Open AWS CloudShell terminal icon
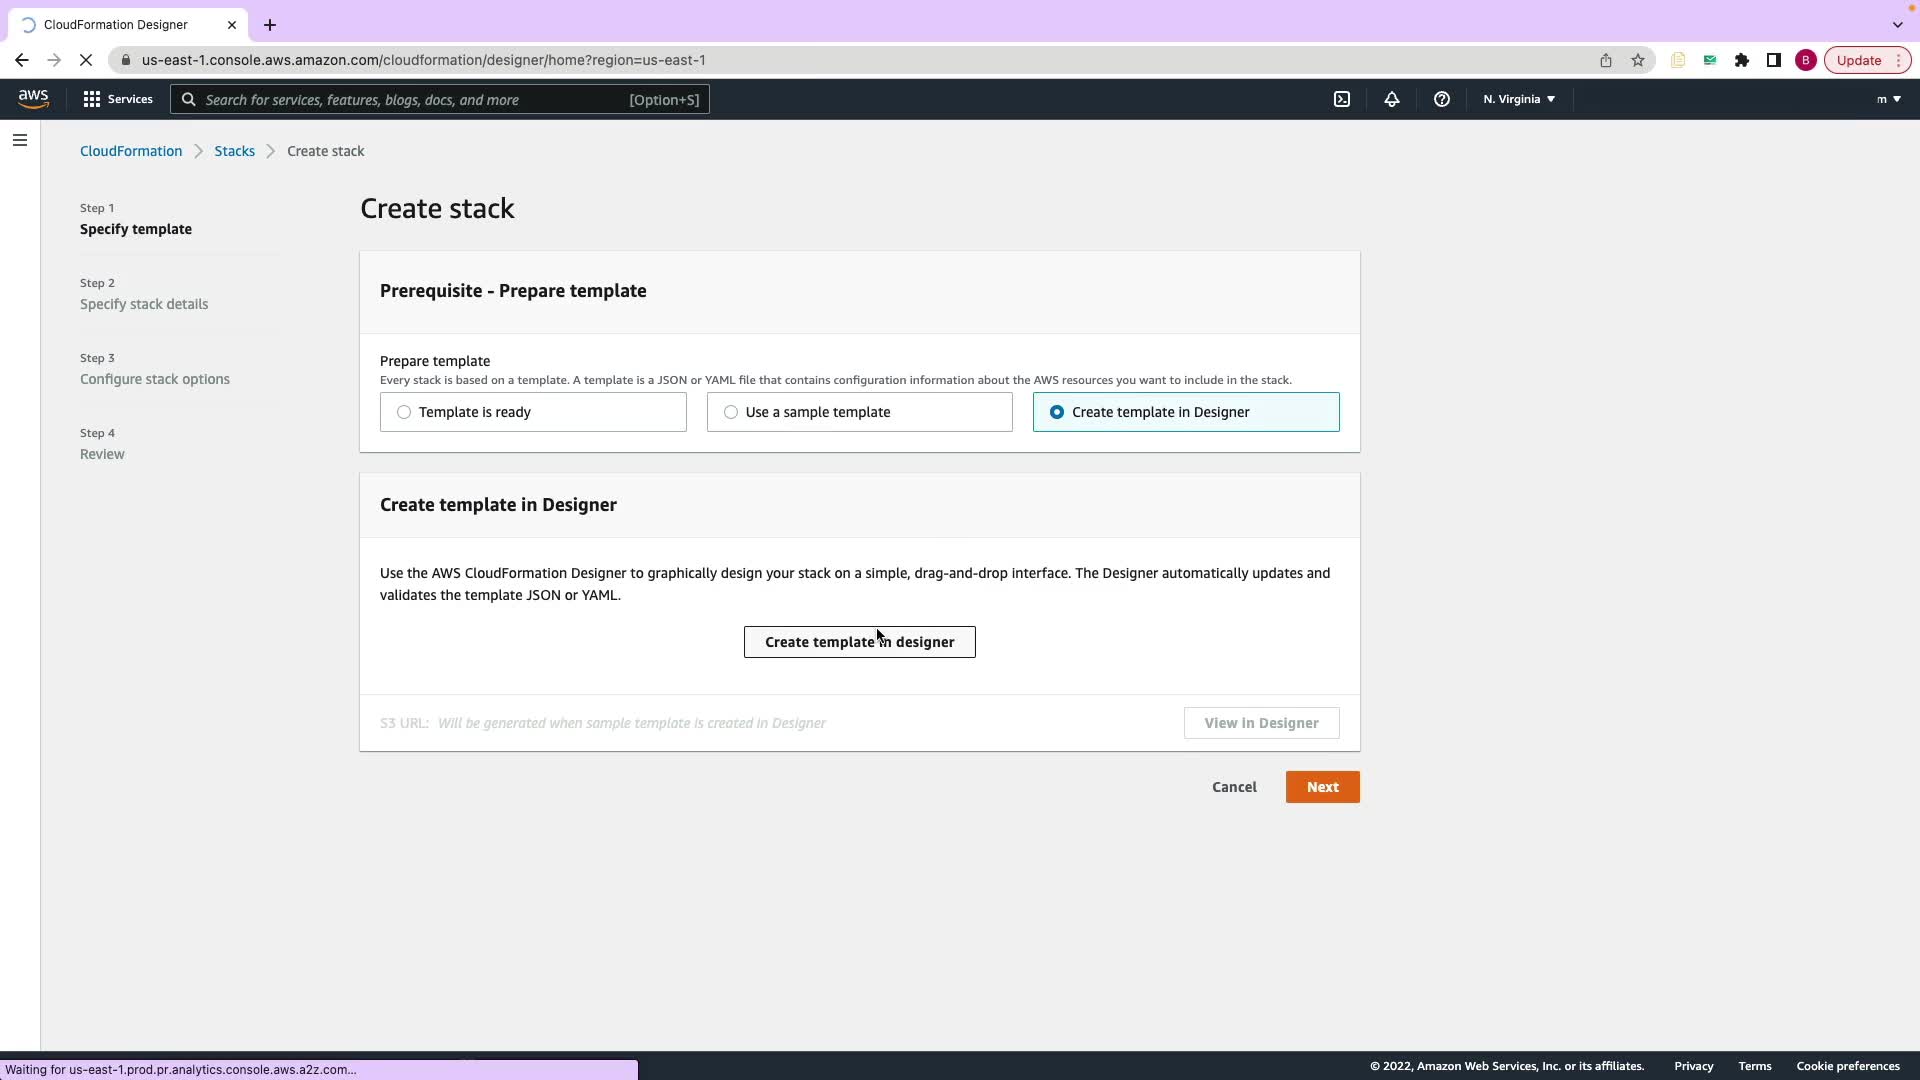This screenshot has width=1920, height=1080. [x=1342, y=99]
